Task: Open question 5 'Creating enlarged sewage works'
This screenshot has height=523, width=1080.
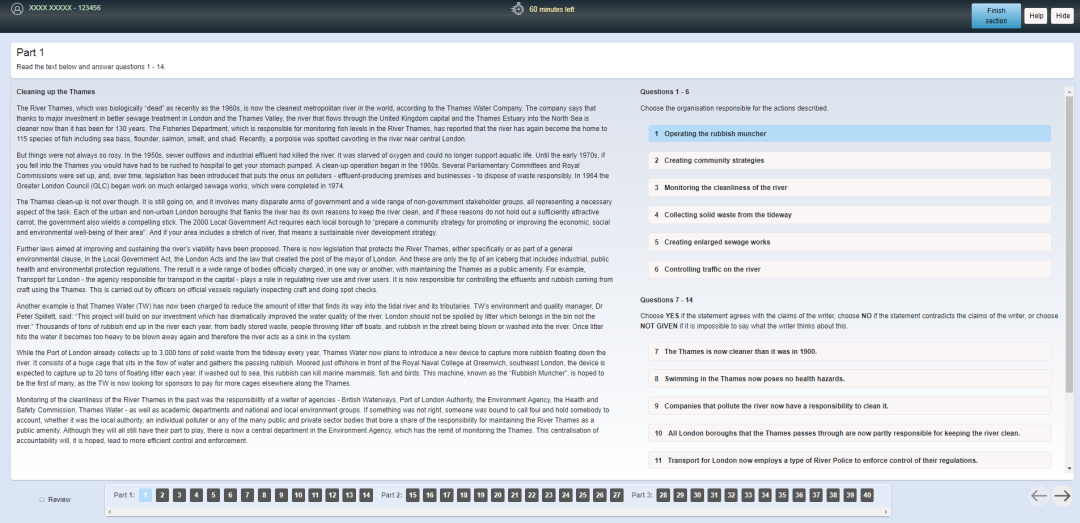Action: 848,242
